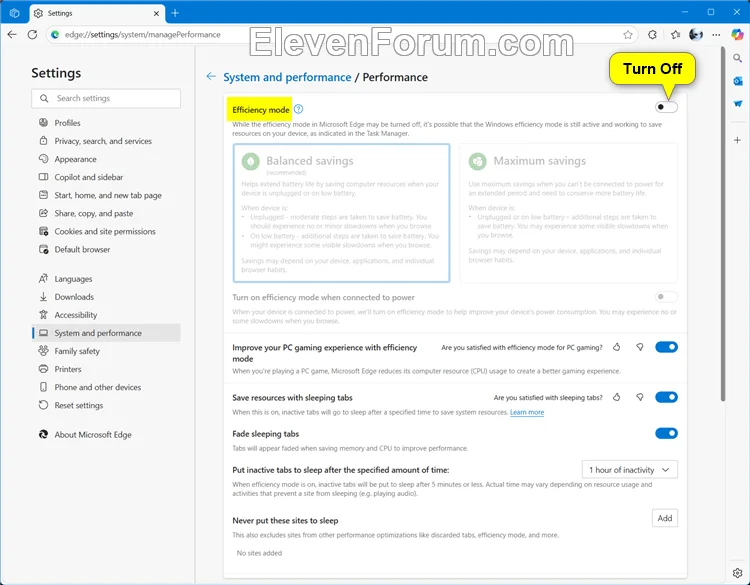Give thumbs down for sleeping tabs
The width and height of the screenshot is (750, 585).
pyautogui.click(x=640, y=397)
